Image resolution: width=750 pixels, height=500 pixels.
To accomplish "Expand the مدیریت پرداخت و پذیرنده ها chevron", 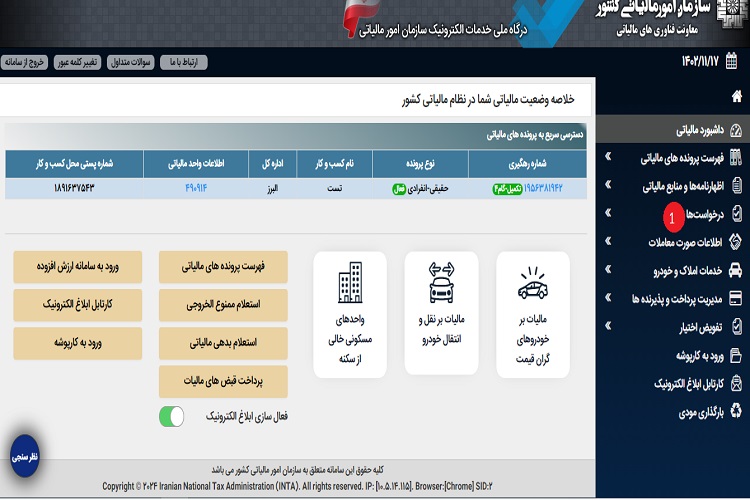I will click(x=608, y=298).
